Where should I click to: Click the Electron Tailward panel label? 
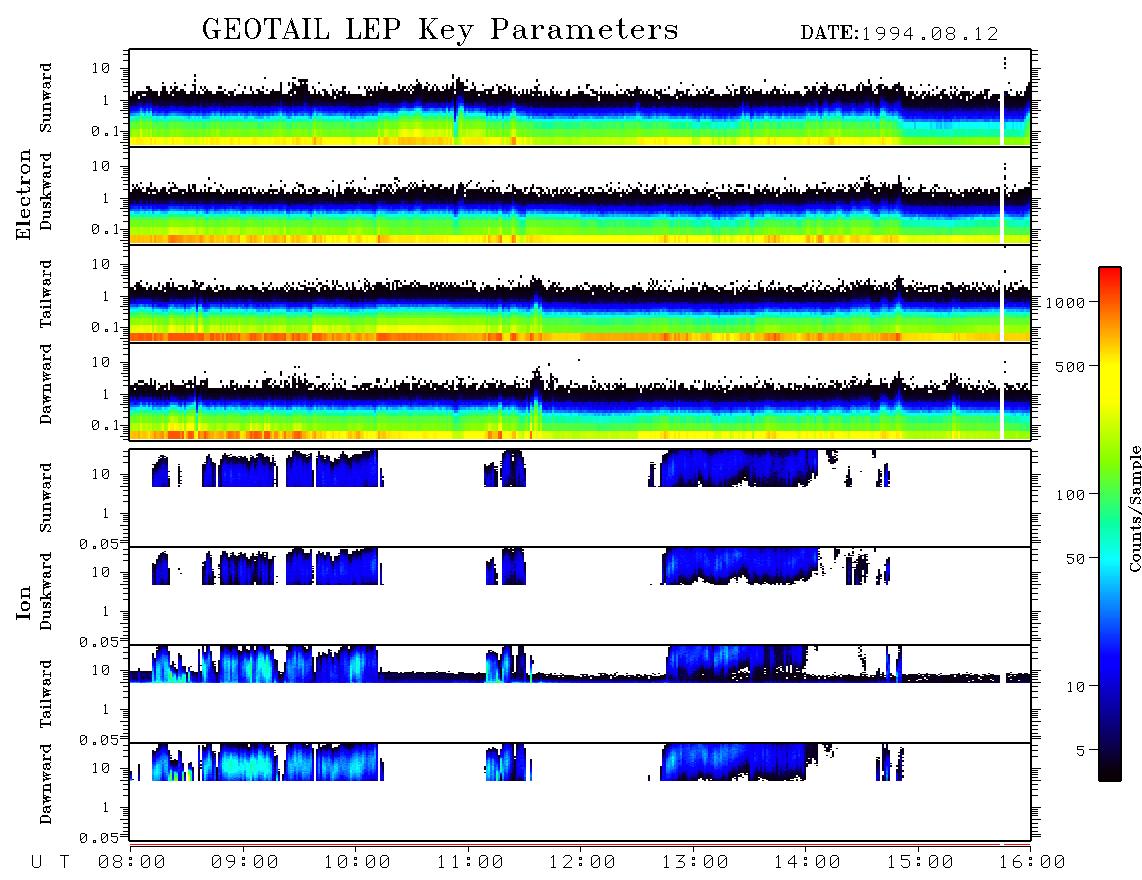(45, 294)
